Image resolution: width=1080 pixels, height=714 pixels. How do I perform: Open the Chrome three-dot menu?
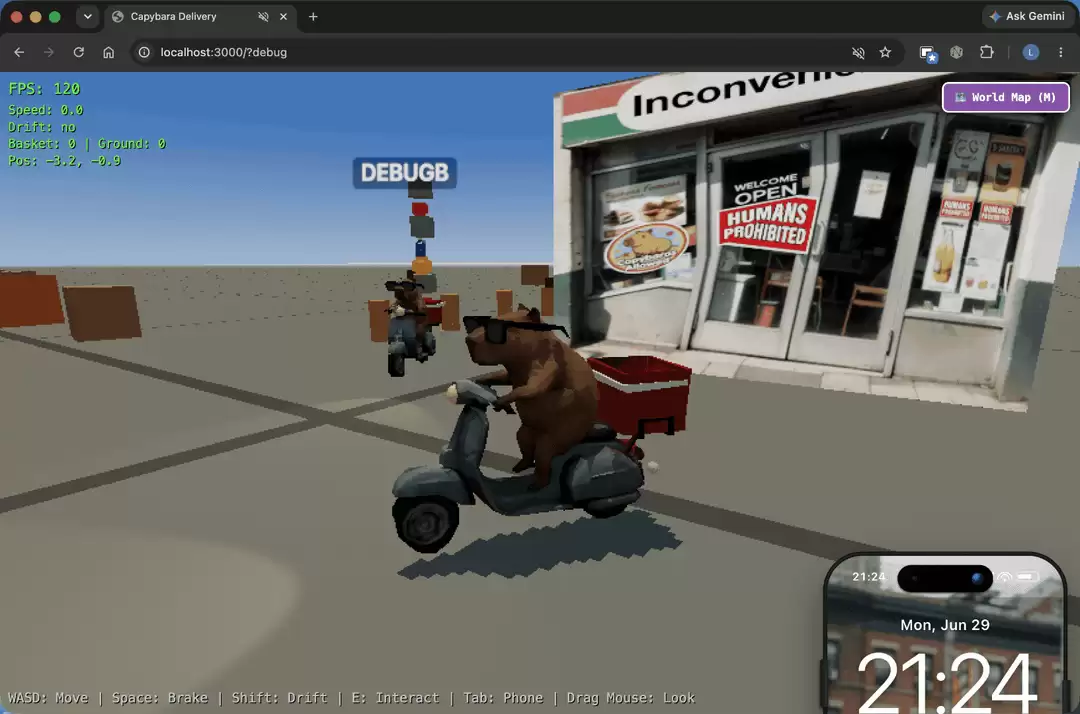tap(1060, 52)
